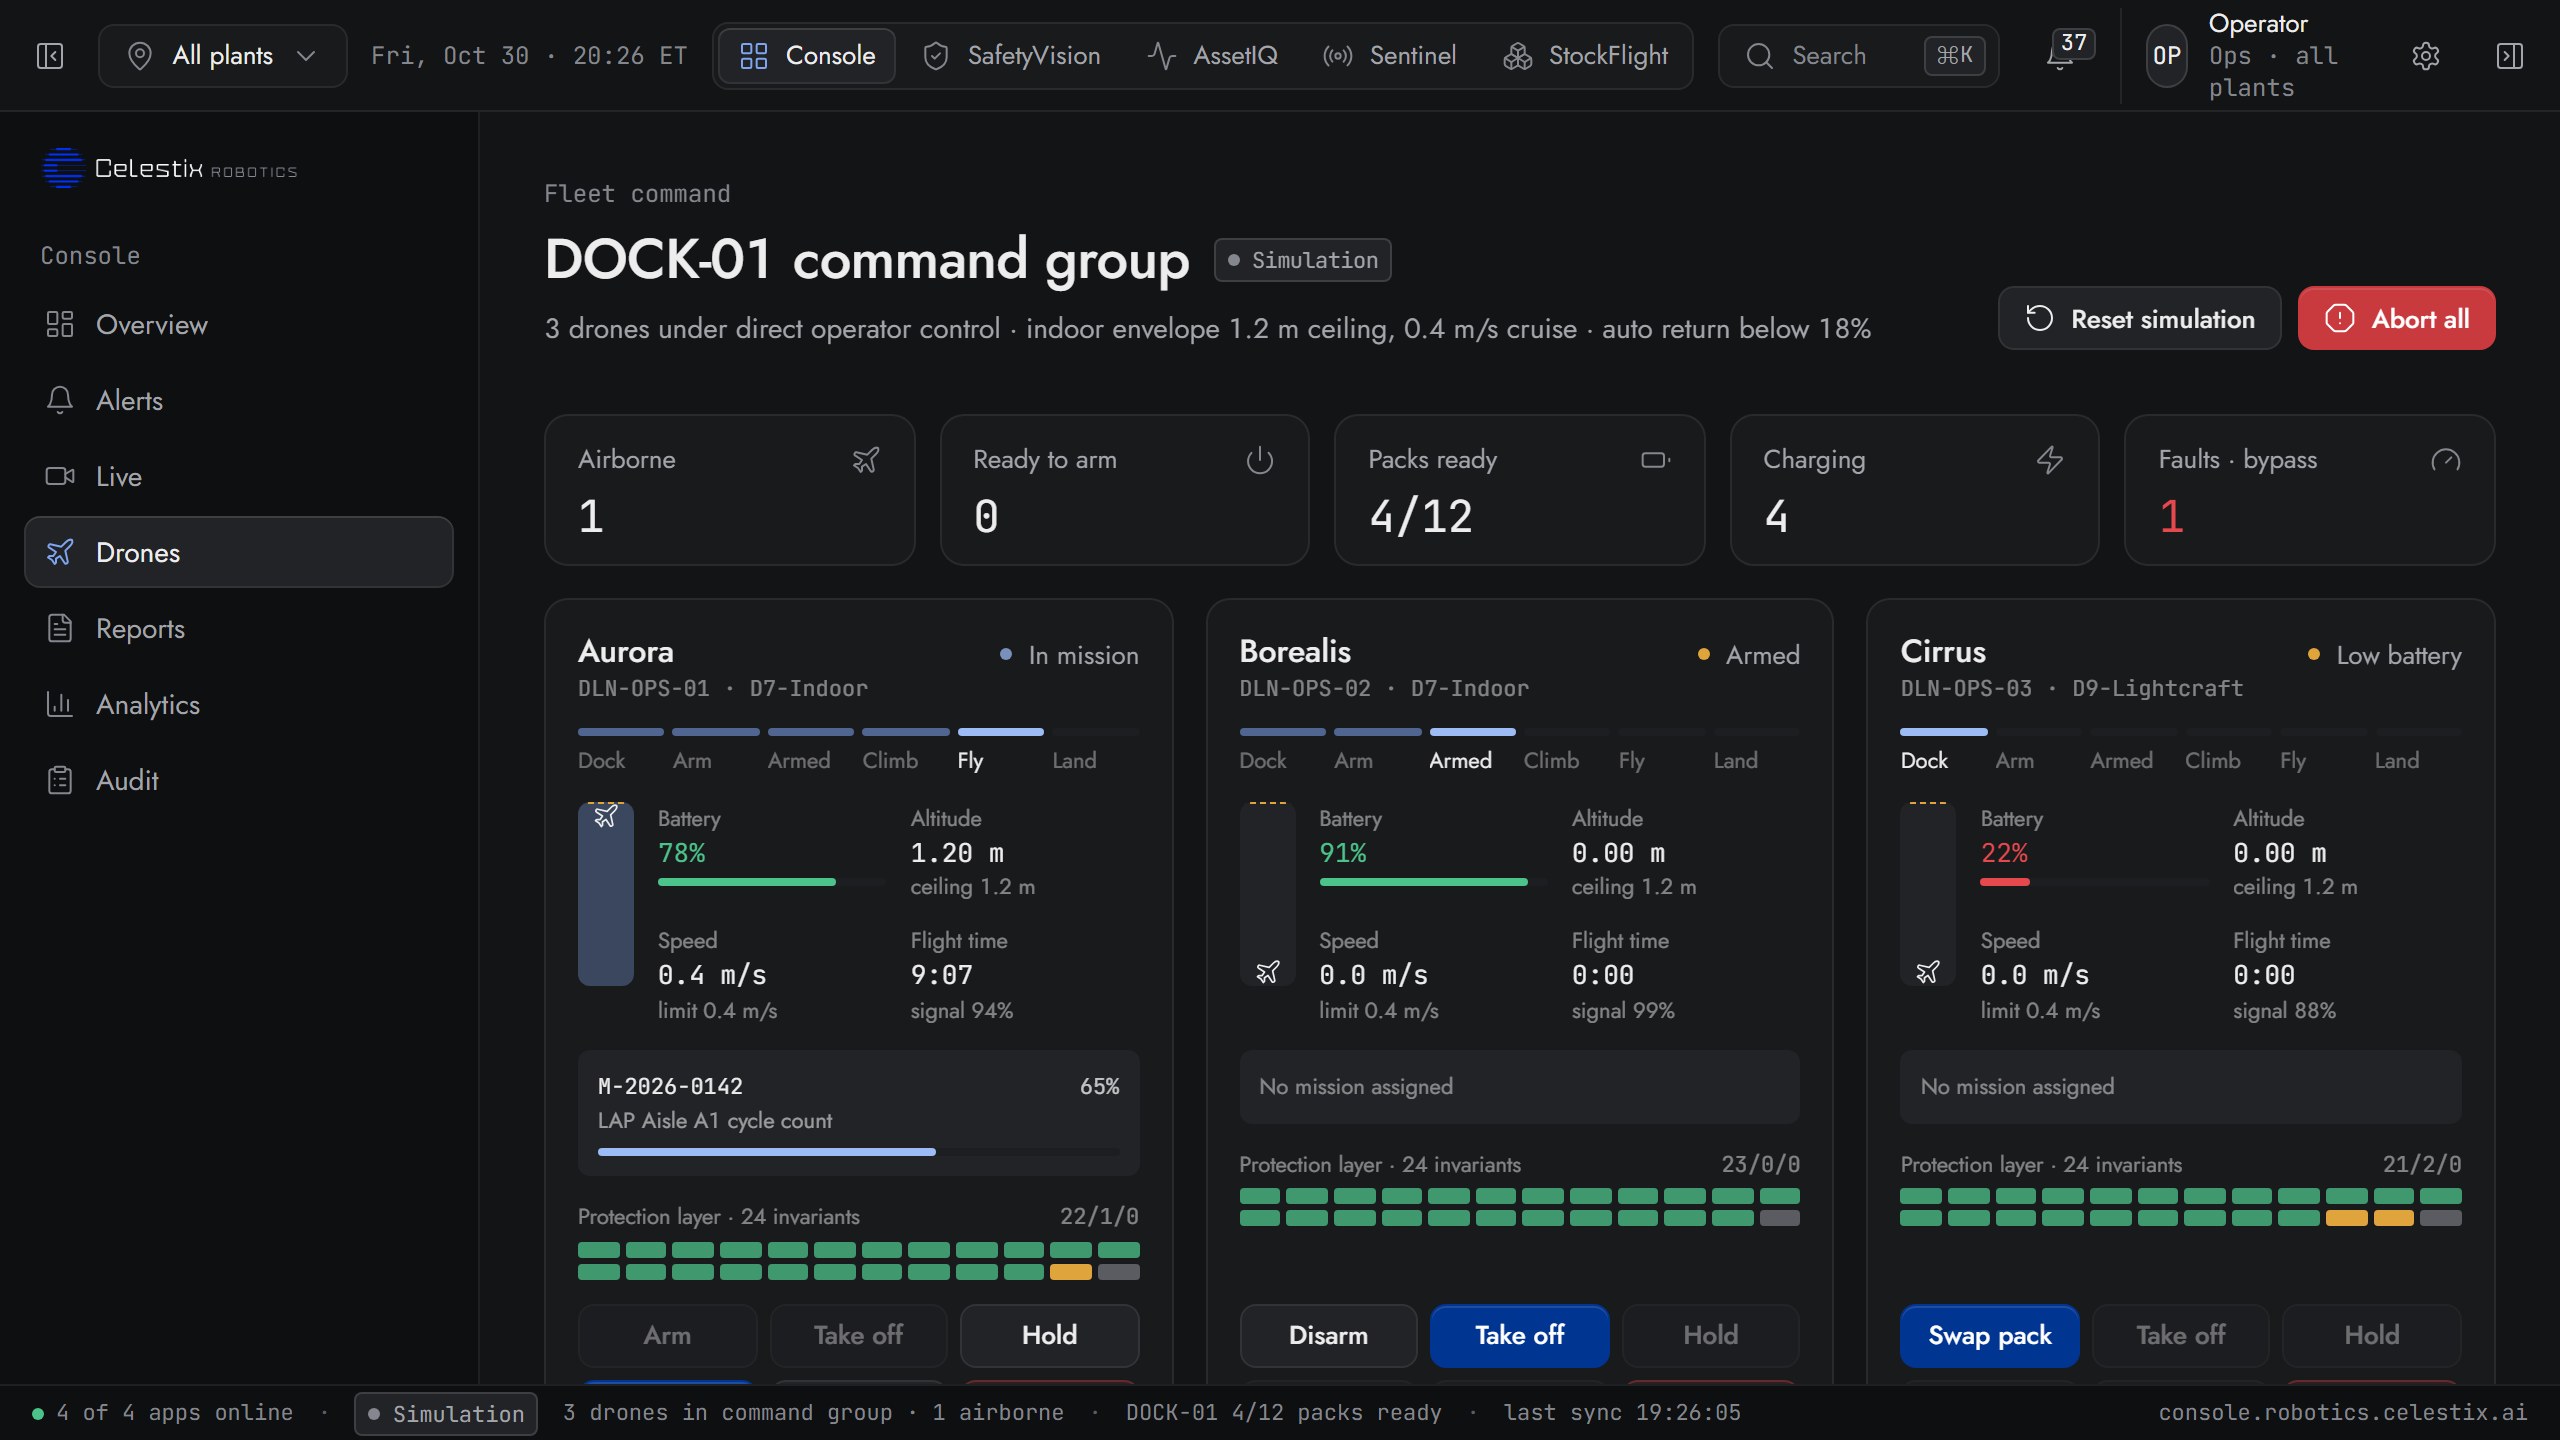Click the Ready to arm power icon

click(1260, 460)
